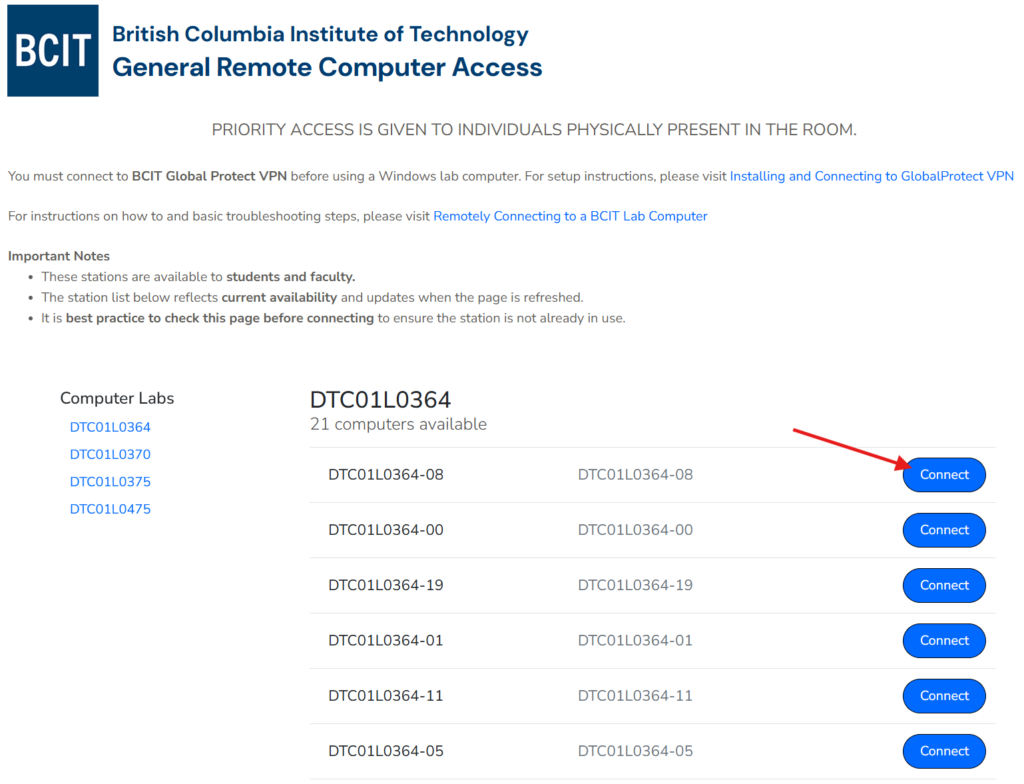Viewport: 1024px width, 784px height.
Task: Click the gray DTC01L0364-11 description text
Action: 635,696
